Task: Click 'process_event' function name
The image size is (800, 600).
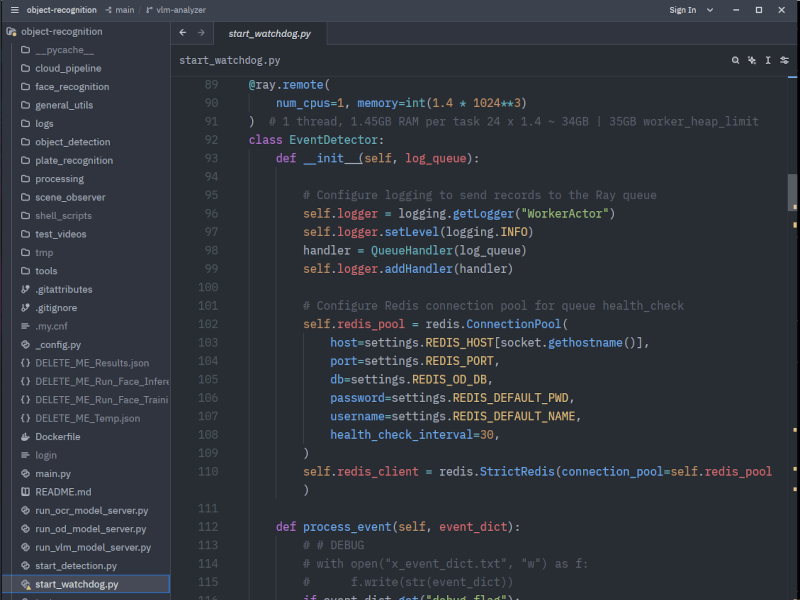Action: click(347, 527)
